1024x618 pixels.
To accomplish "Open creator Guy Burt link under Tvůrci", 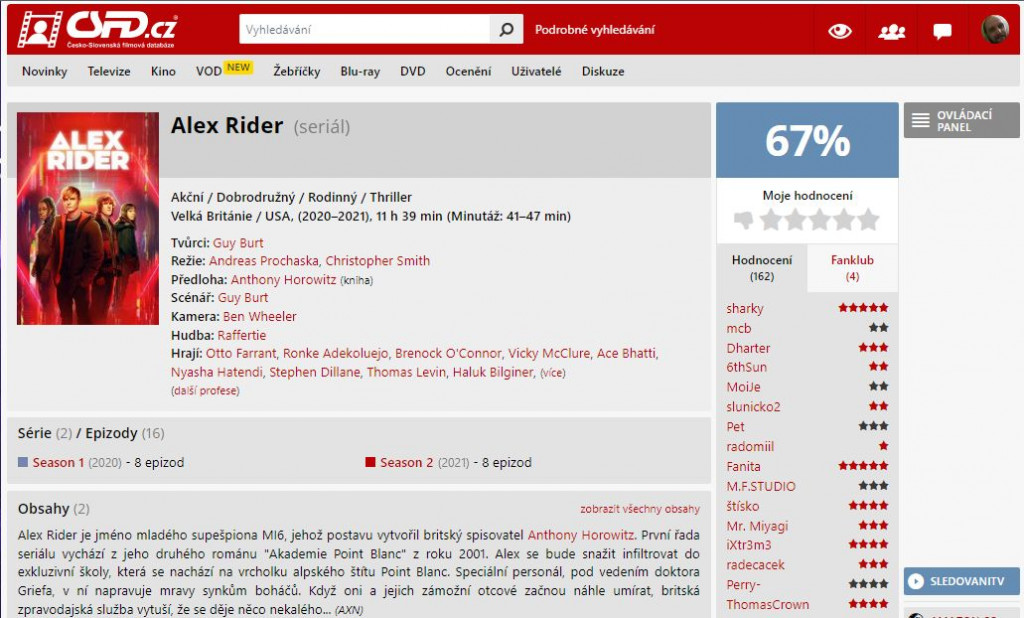I will pos(238,243).
